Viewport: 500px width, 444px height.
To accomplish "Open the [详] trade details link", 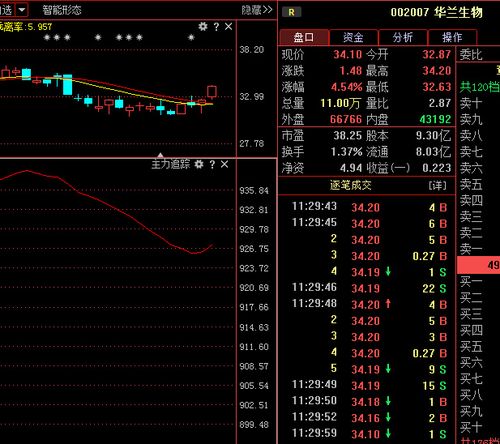I will pyautogui.click(x=437, y=185).
